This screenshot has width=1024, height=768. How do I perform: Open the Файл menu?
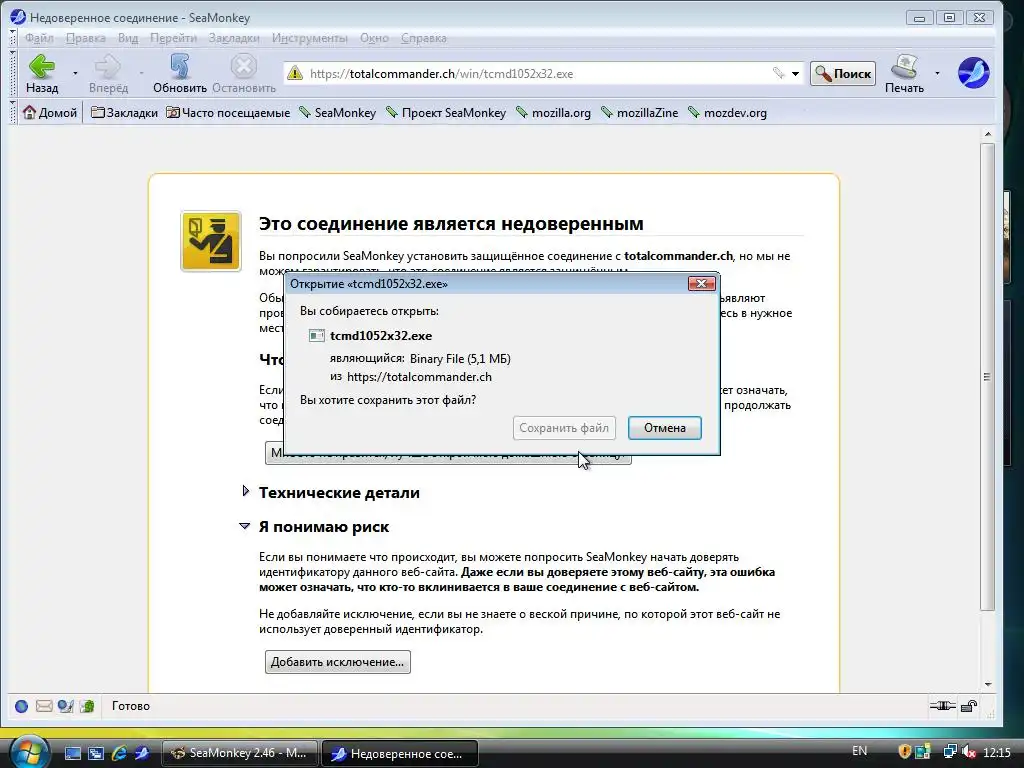39,38
